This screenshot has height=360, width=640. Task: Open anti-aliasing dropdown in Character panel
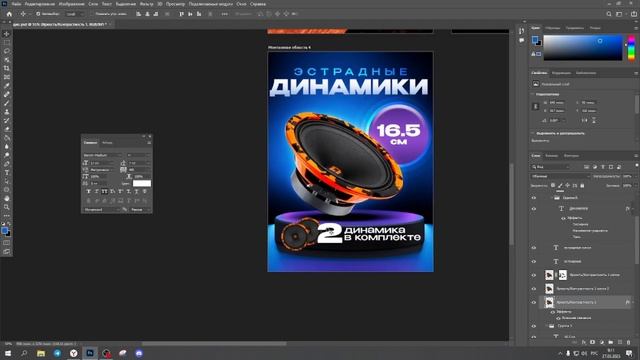(x=139, y=209)
